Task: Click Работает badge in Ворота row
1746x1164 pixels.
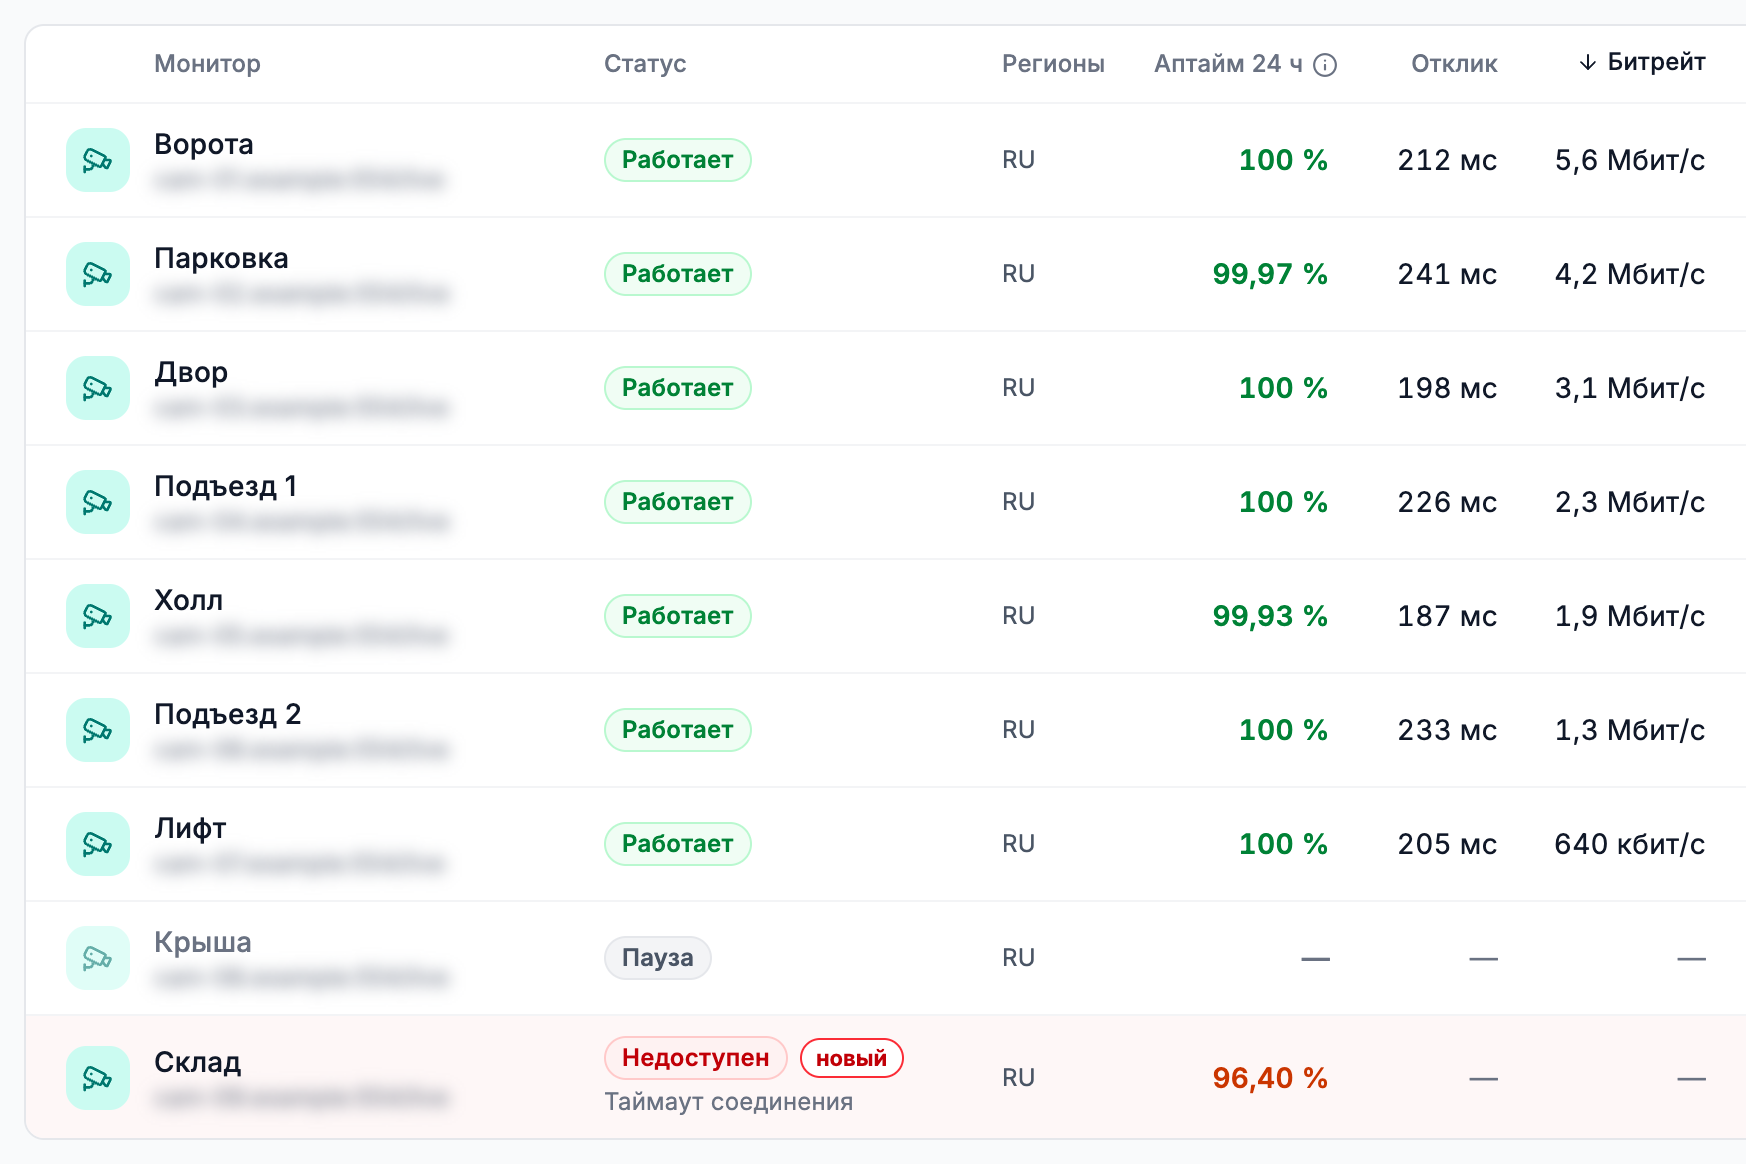Action: coord(678,160)
